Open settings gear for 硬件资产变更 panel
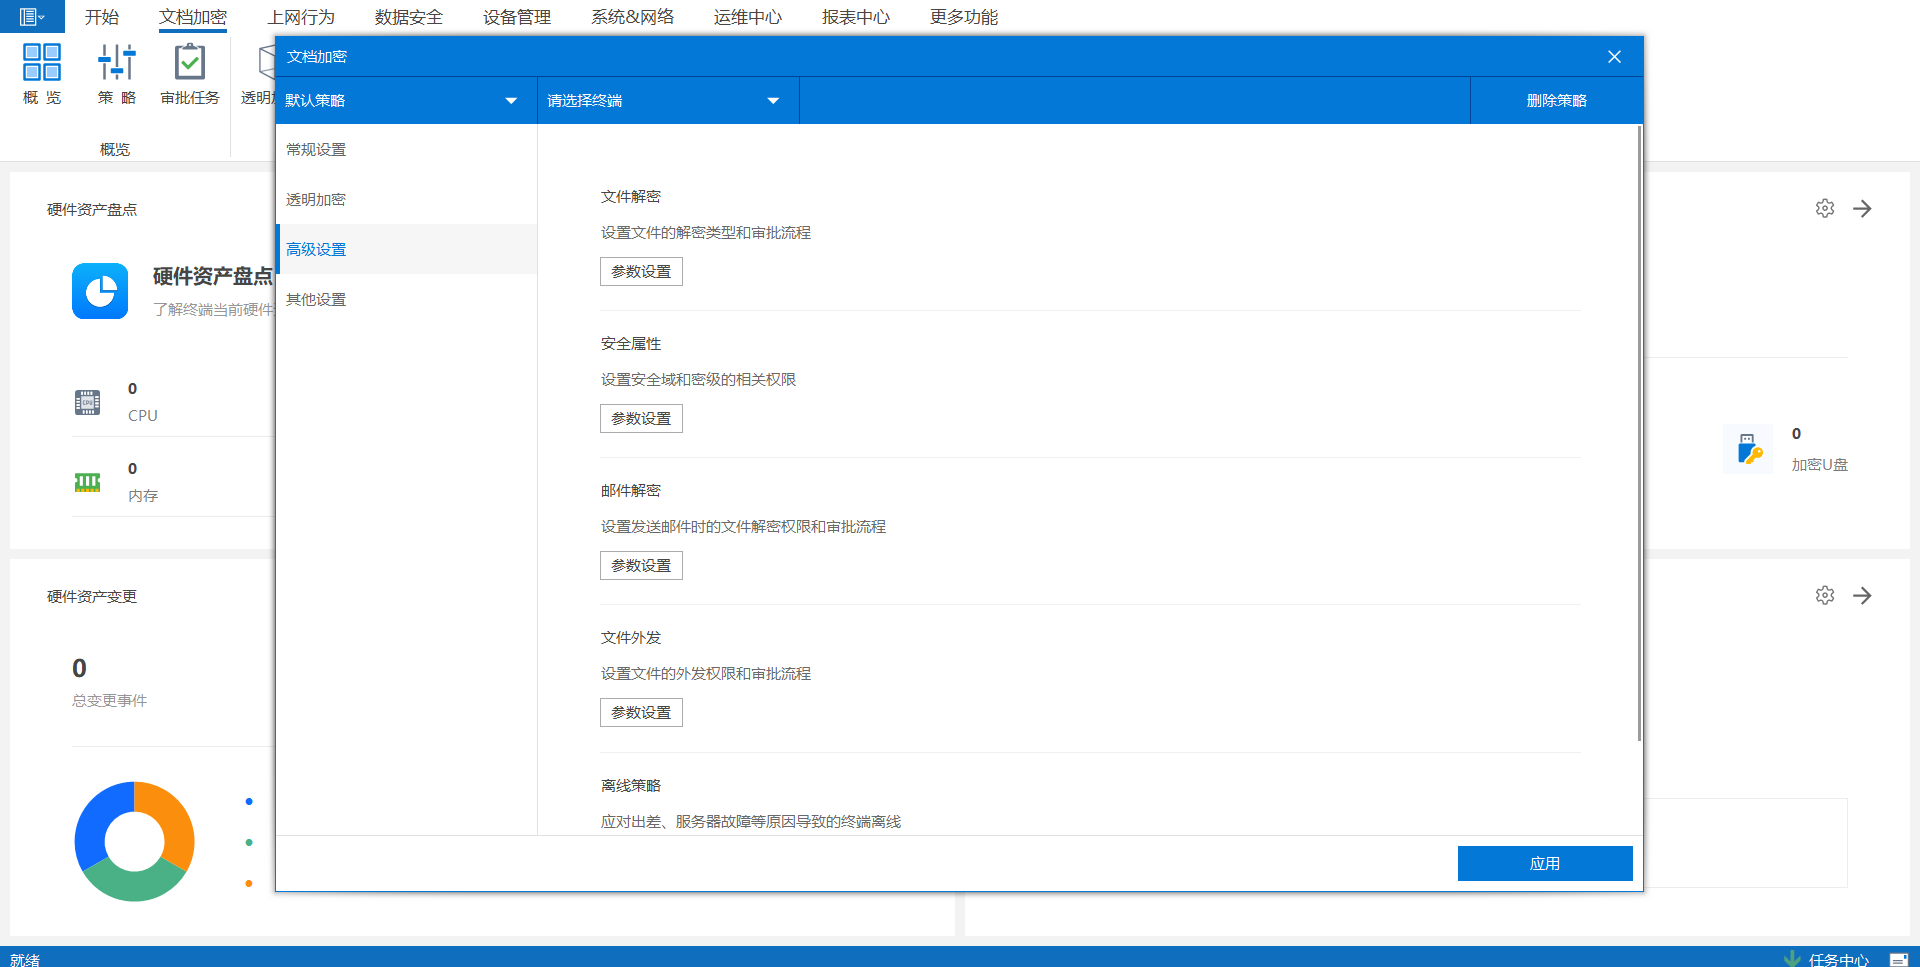This screenshot has height=967, width=1920. click(x=1825, y=596)
